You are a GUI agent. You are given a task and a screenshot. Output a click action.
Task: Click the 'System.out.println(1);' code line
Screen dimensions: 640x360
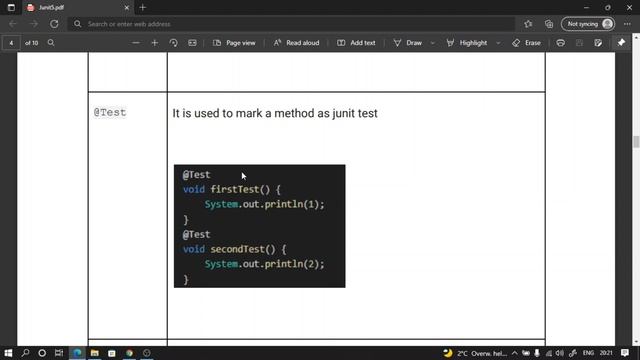pos(264,204)
